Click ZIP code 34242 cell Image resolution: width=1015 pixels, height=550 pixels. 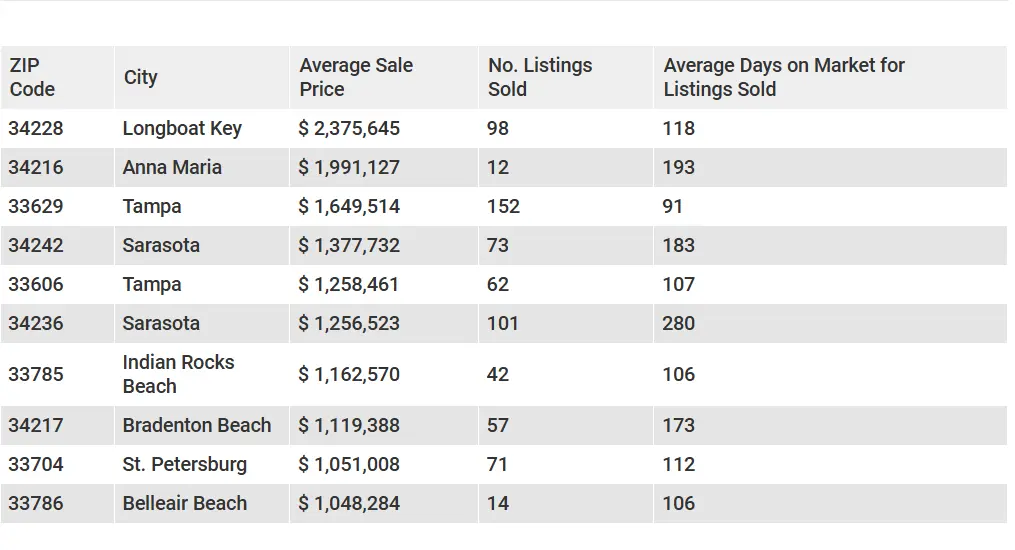pyautogui.click(x=57, y=245)
